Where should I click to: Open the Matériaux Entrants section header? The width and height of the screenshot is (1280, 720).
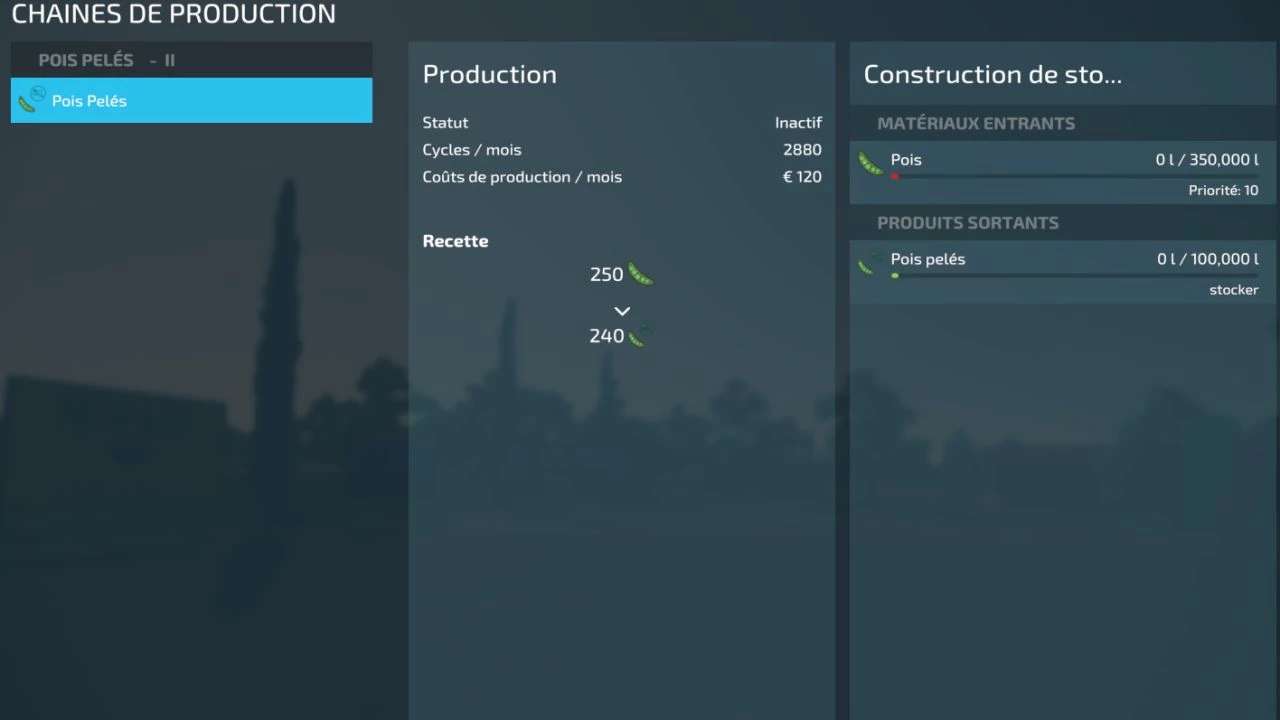[975, 123]
